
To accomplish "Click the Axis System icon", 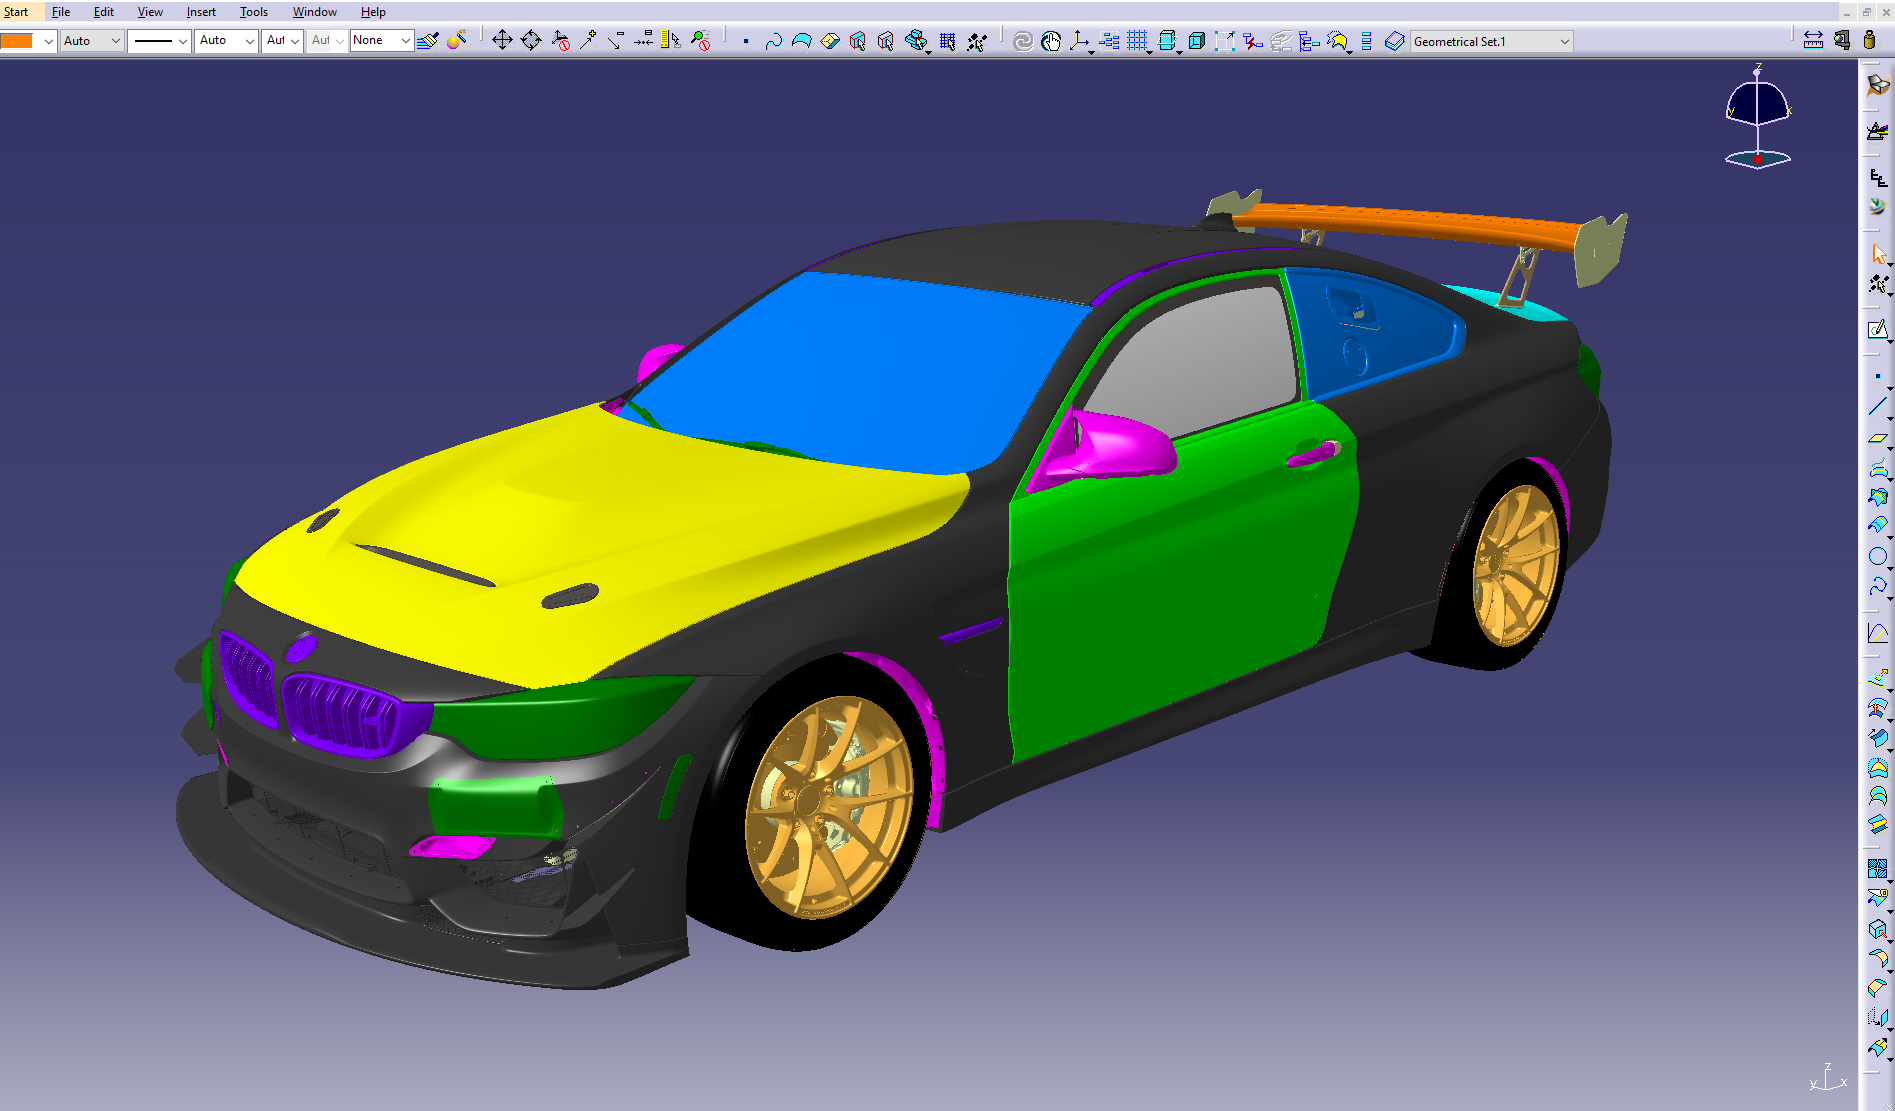I will pos(1079,41).
